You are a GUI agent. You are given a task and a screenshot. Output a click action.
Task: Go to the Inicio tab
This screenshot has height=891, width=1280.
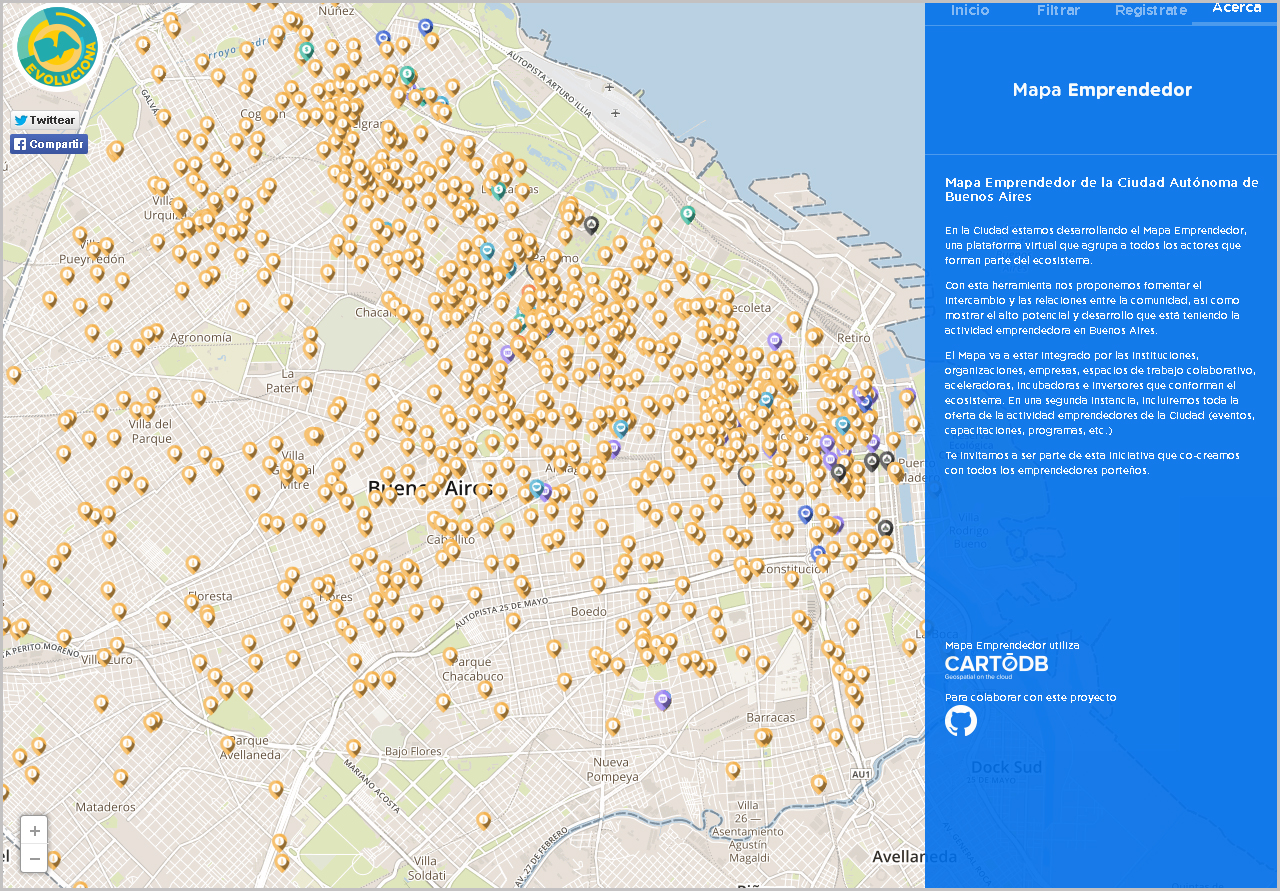tap(970, 10)
